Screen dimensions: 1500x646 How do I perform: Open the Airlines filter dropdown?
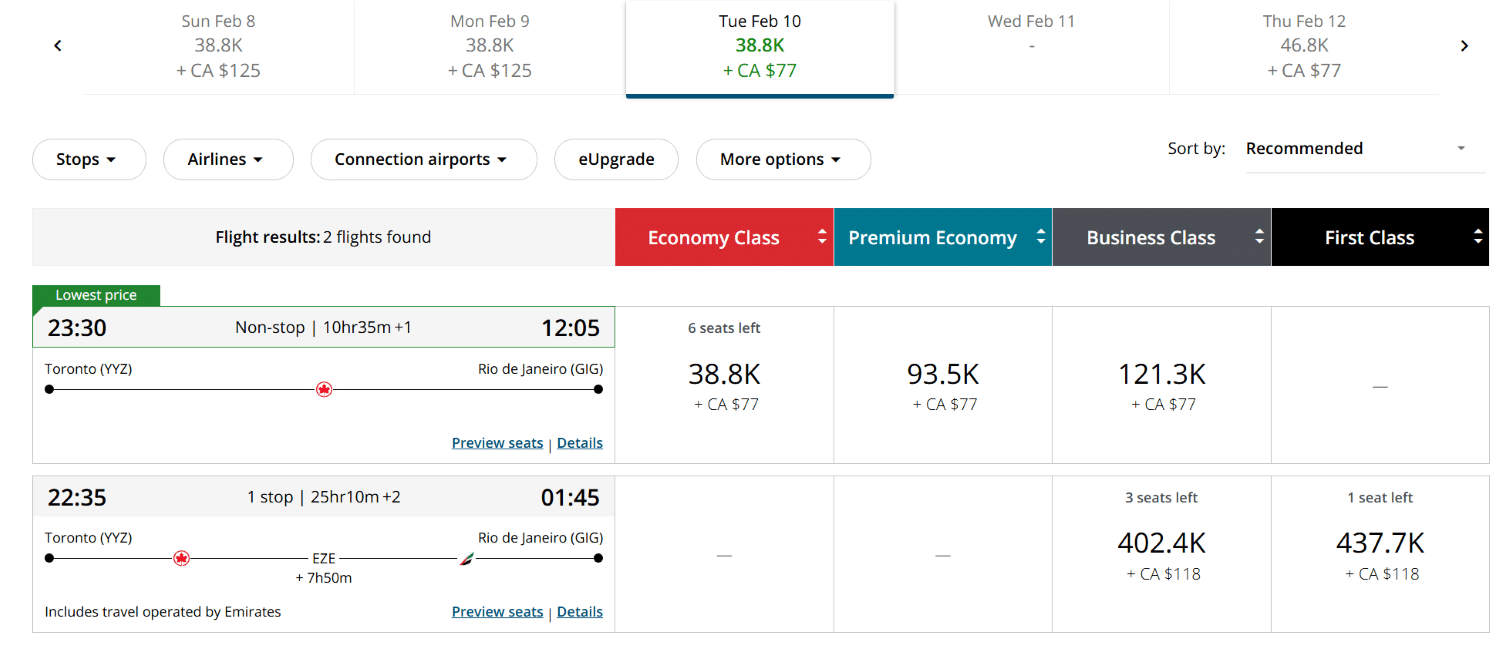click(228, 159)
